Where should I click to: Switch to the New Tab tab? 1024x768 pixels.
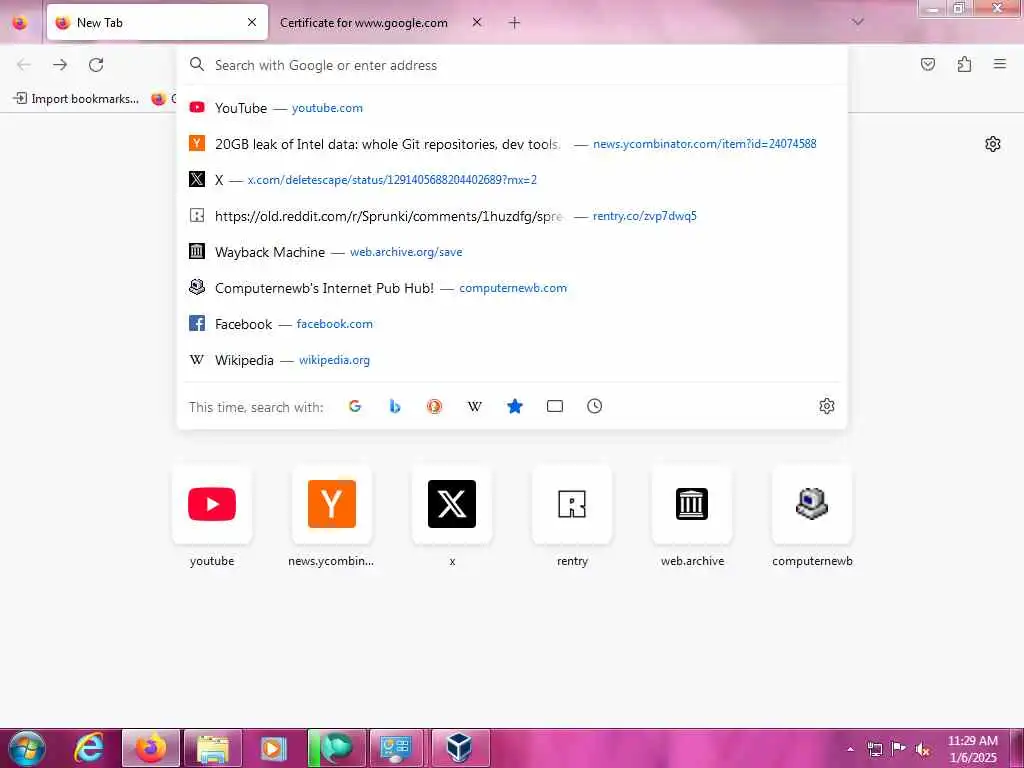tap(157, 22)
